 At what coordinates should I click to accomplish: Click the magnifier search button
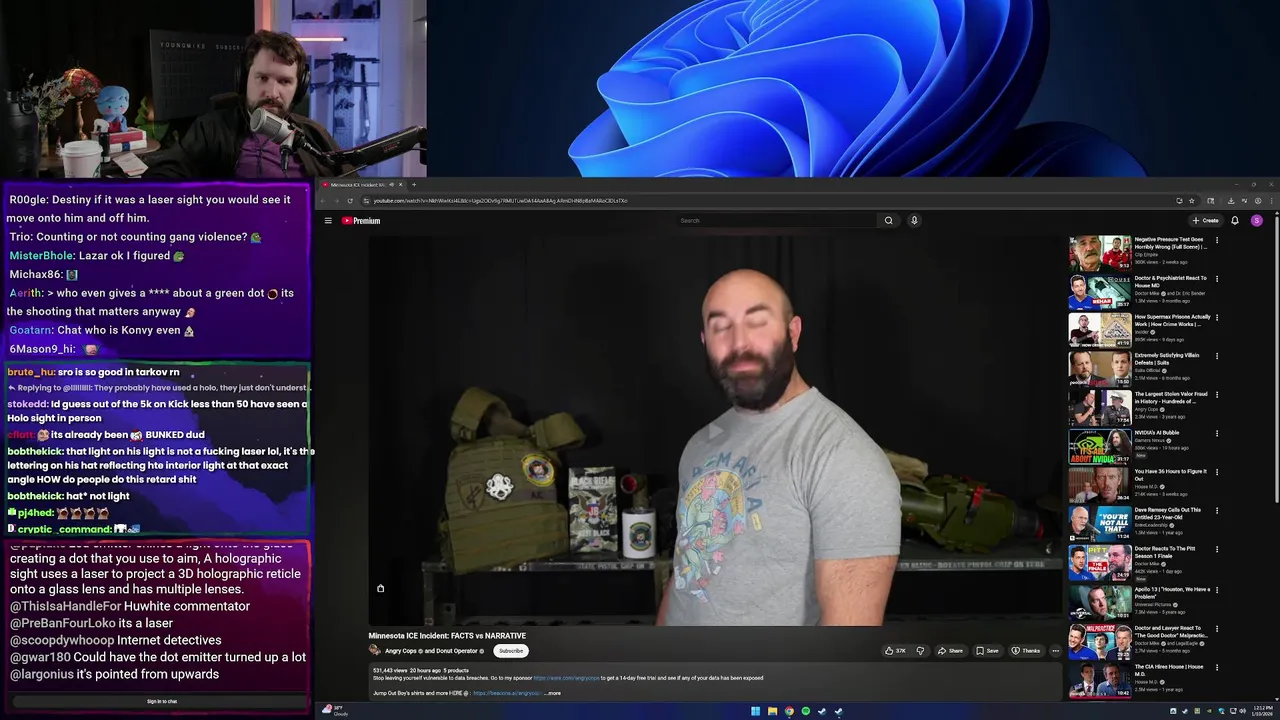point(888,221)
